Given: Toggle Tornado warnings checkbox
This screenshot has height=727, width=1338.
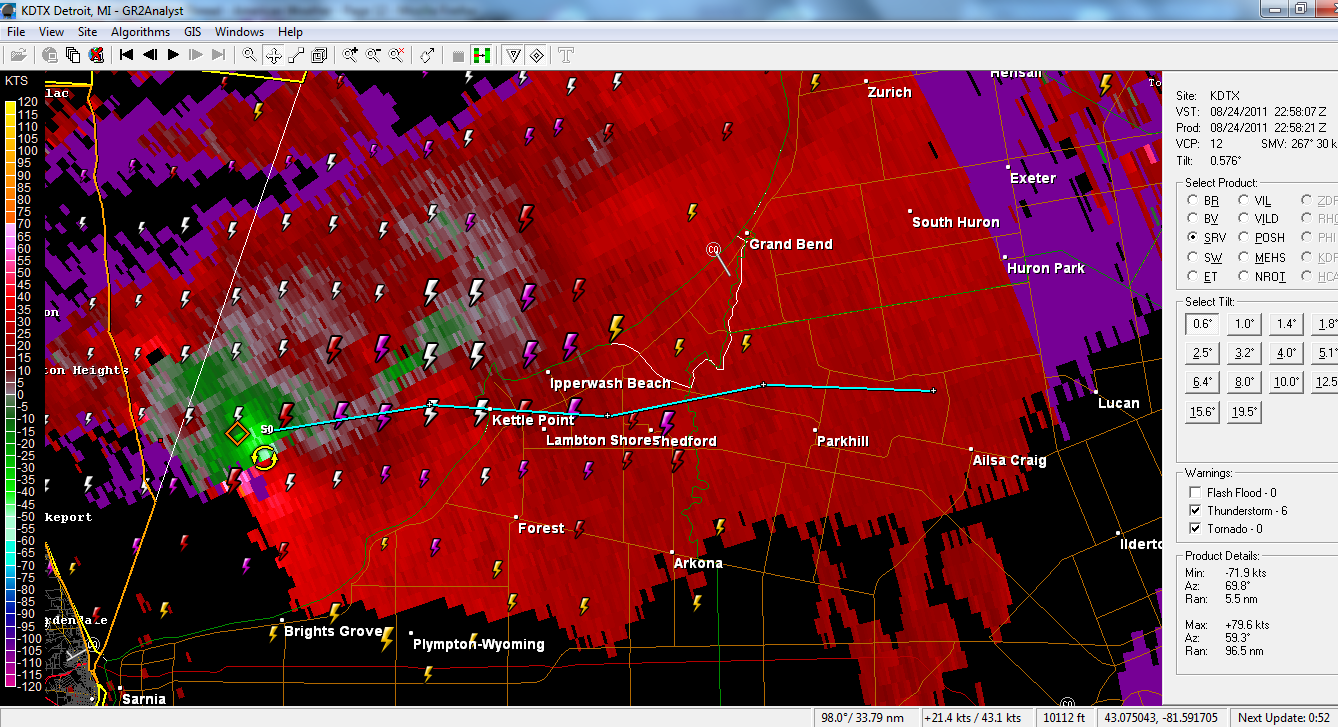Looking at the screenshot, I should pyautogui.click(x=1196, y=529).
